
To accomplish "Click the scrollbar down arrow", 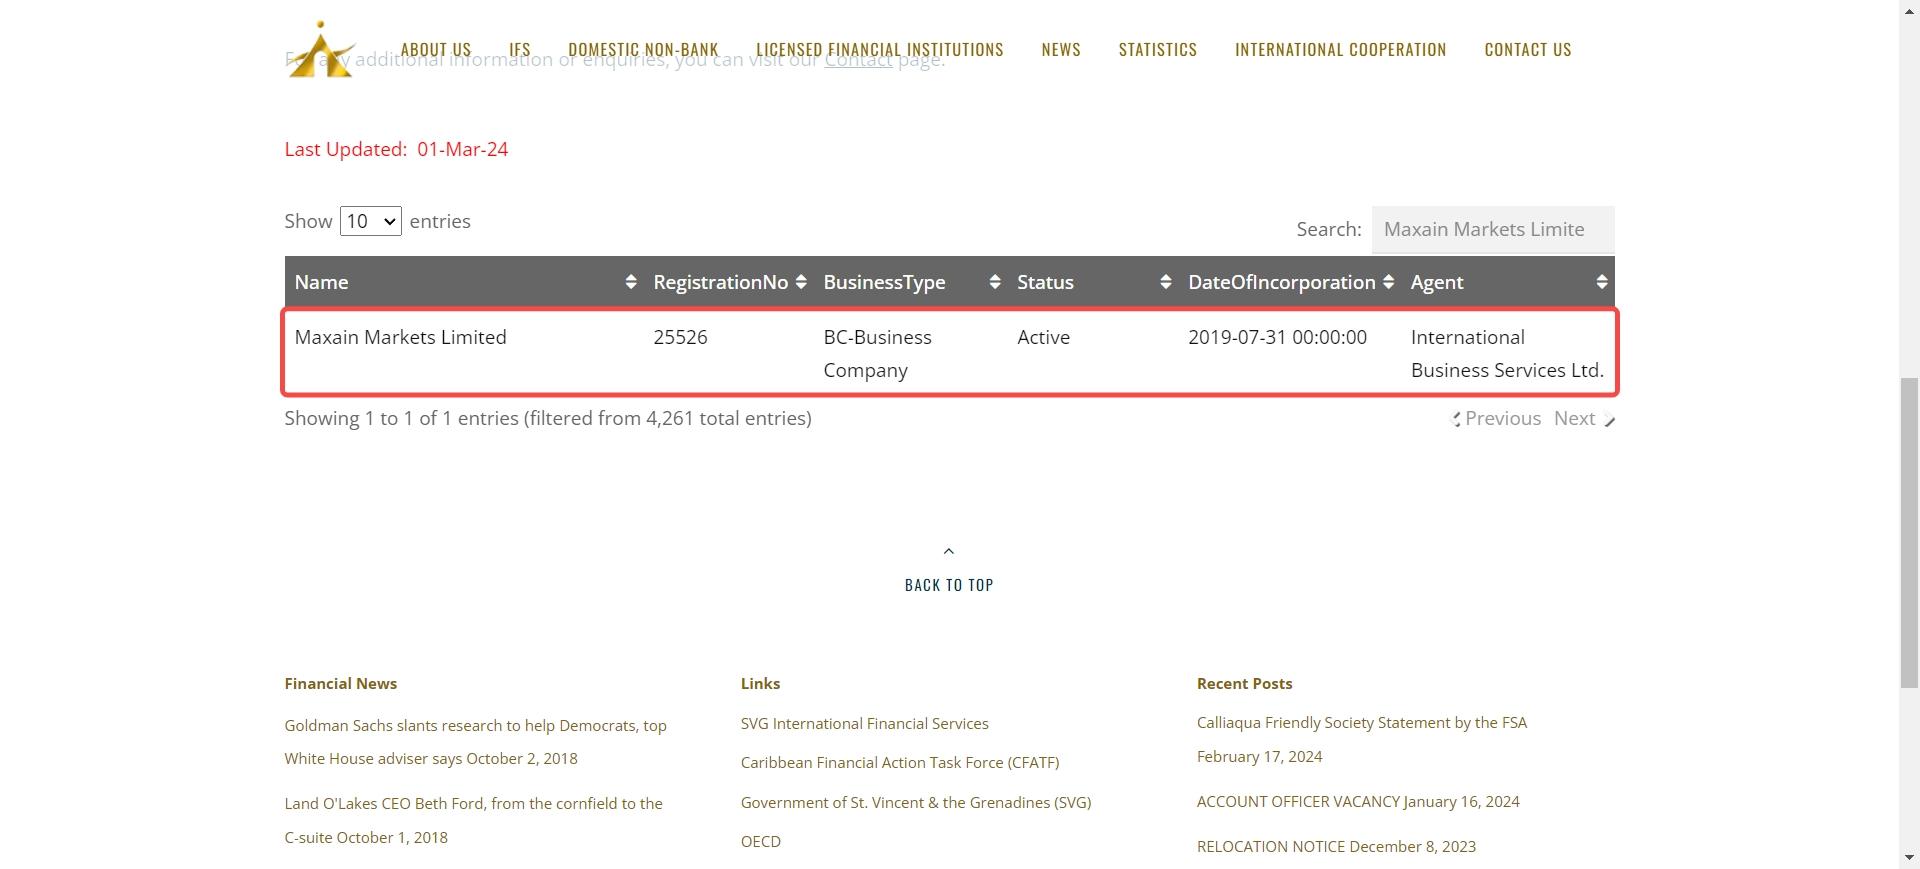I will 1909,859.
